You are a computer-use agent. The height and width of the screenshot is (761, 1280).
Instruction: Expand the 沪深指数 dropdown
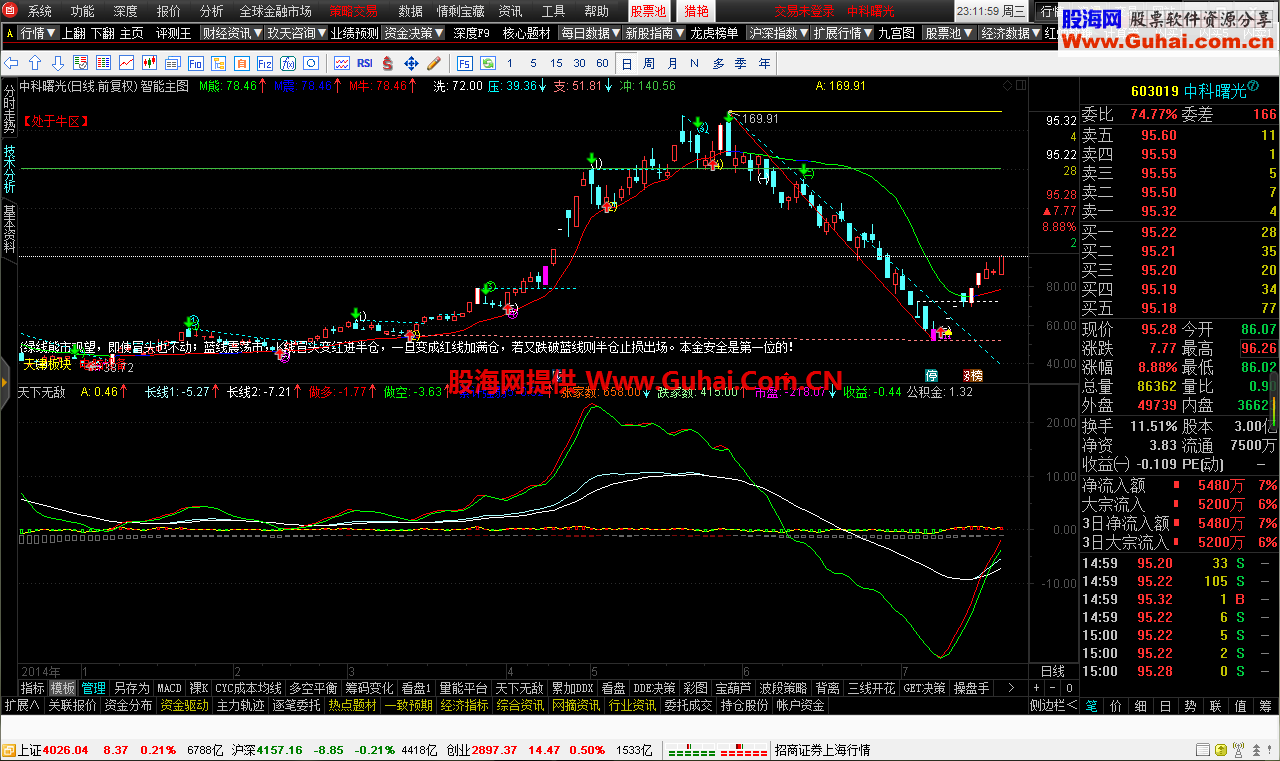point(777,33)
